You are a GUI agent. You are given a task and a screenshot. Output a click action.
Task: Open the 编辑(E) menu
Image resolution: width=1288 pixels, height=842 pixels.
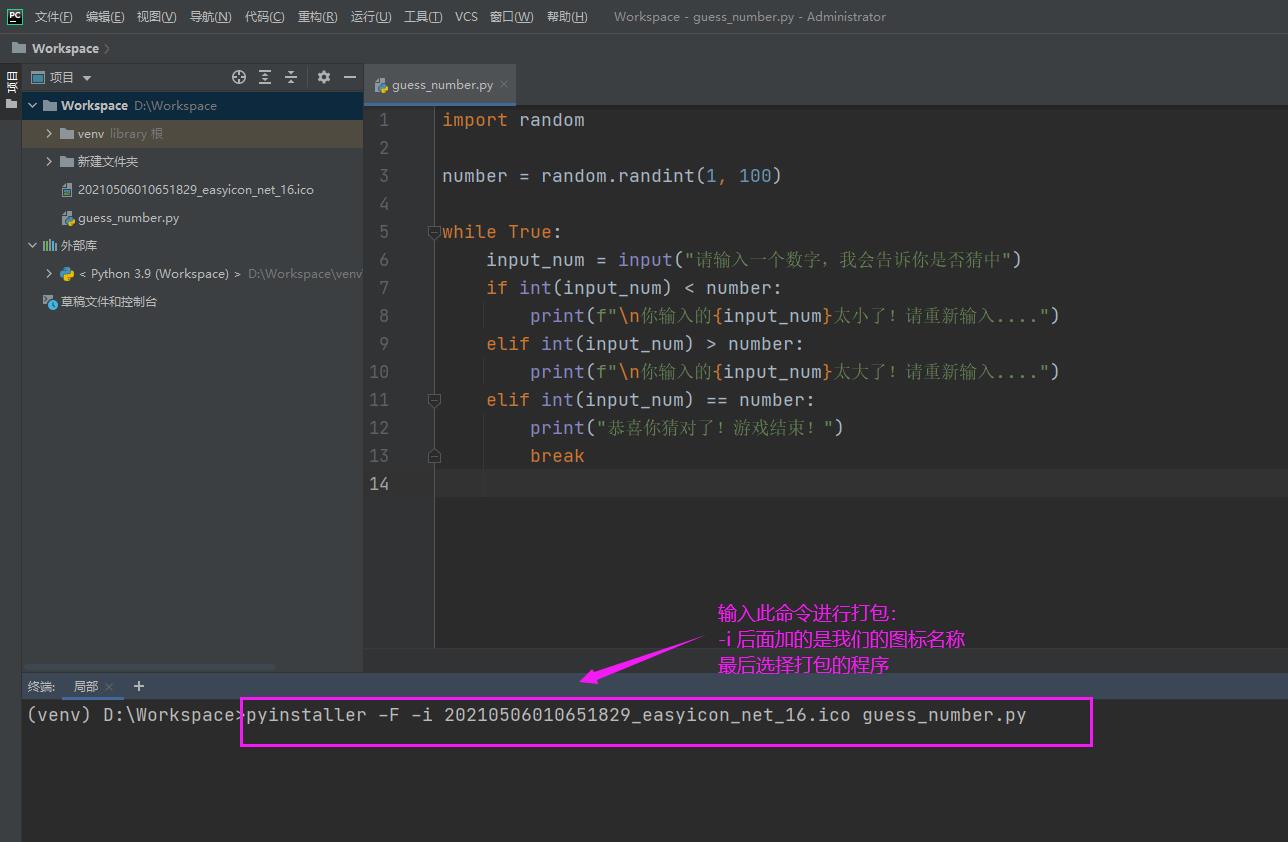105,17
